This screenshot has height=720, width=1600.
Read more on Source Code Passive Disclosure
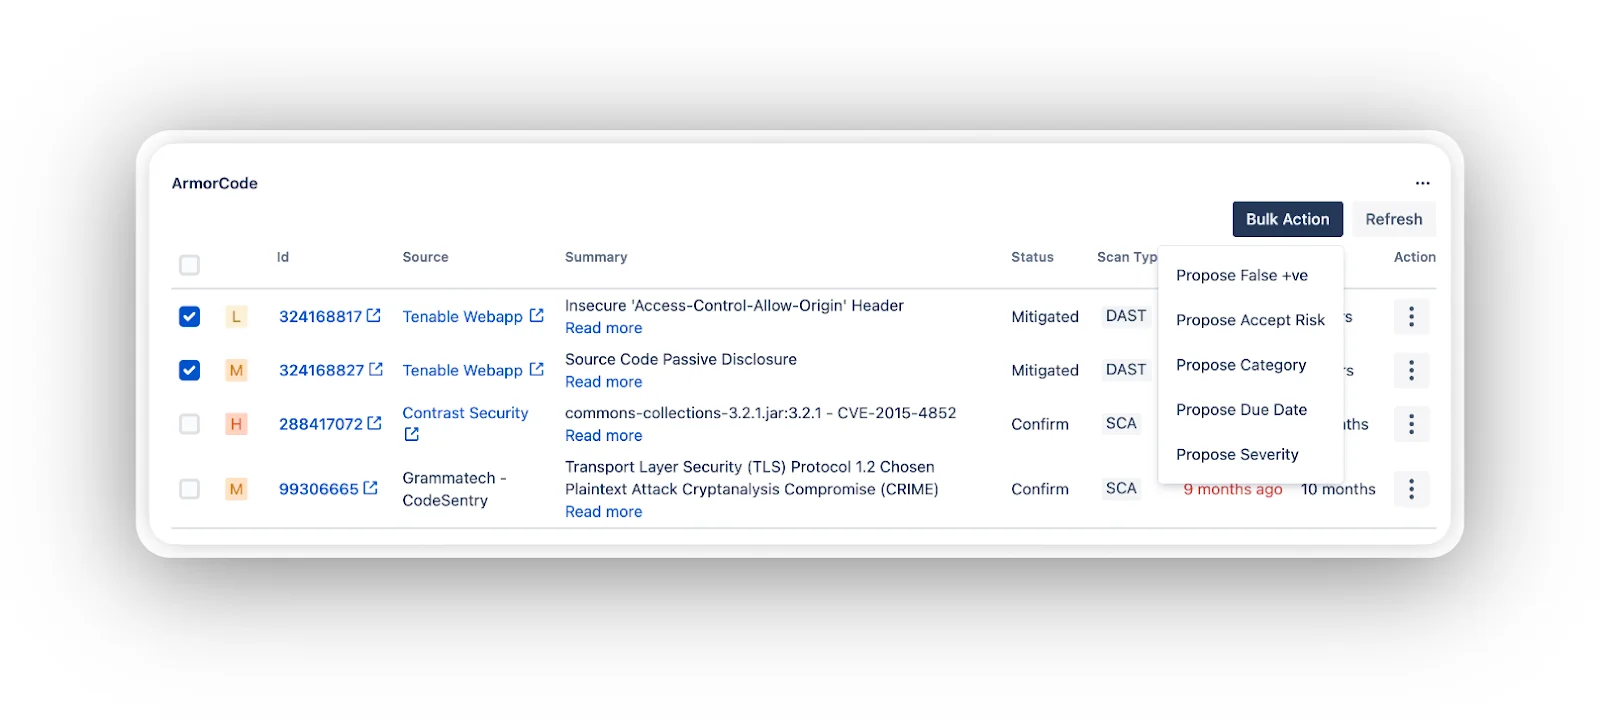[603, 382]
